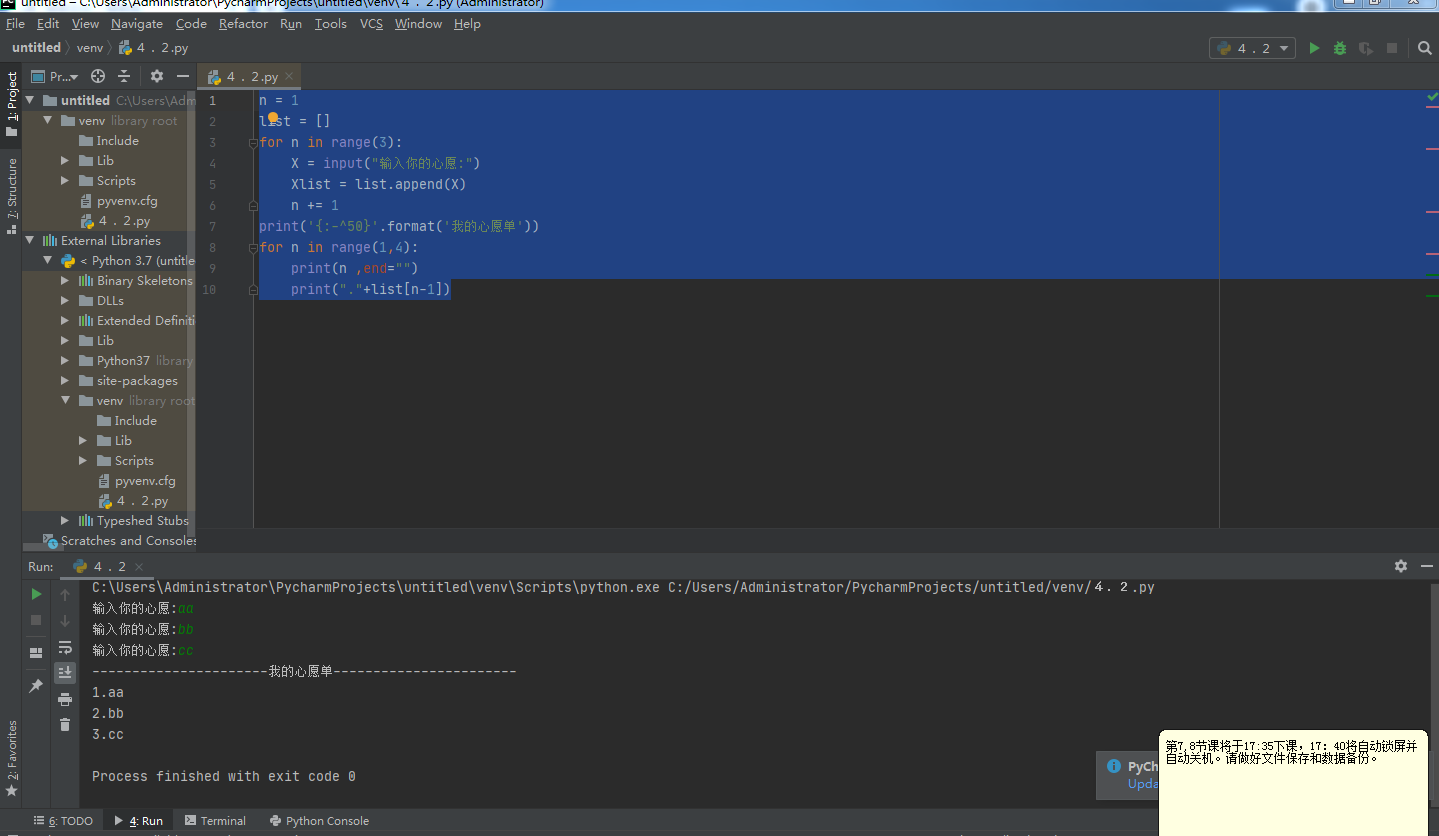Open Search Everywhere magnifier icon

(1425, 48)
